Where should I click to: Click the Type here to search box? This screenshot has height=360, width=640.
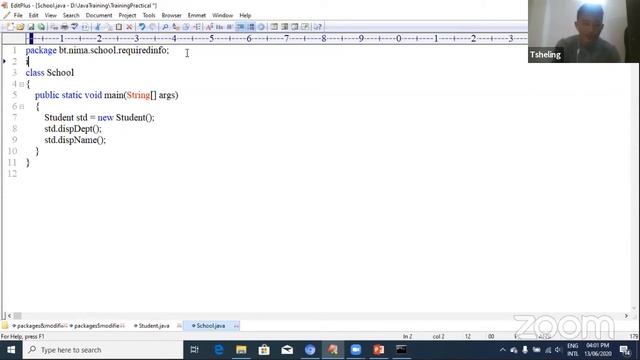102,350
